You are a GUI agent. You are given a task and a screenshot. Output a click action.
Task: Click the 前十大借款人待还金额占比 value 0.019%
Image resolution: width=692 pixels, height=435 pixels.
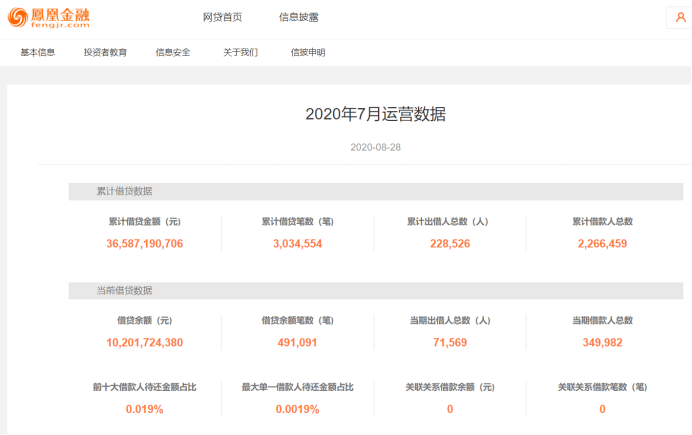[144, 409]
